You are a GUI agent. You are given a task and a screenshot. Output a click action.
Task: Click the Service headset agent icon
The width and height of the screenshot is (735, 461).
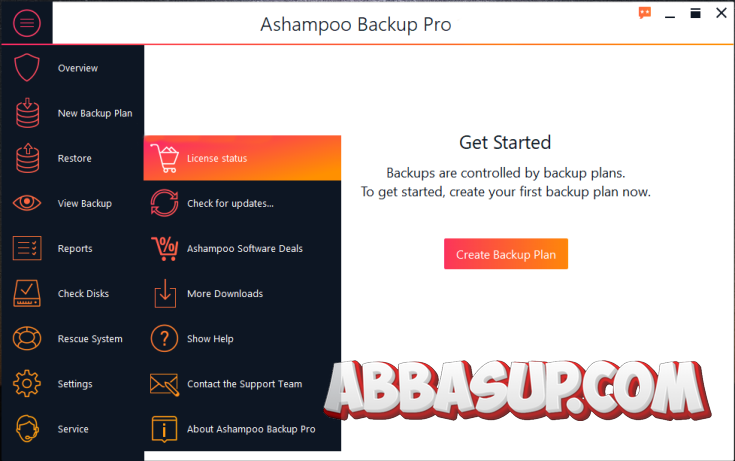pyautogui.click(x=27, y=429)
